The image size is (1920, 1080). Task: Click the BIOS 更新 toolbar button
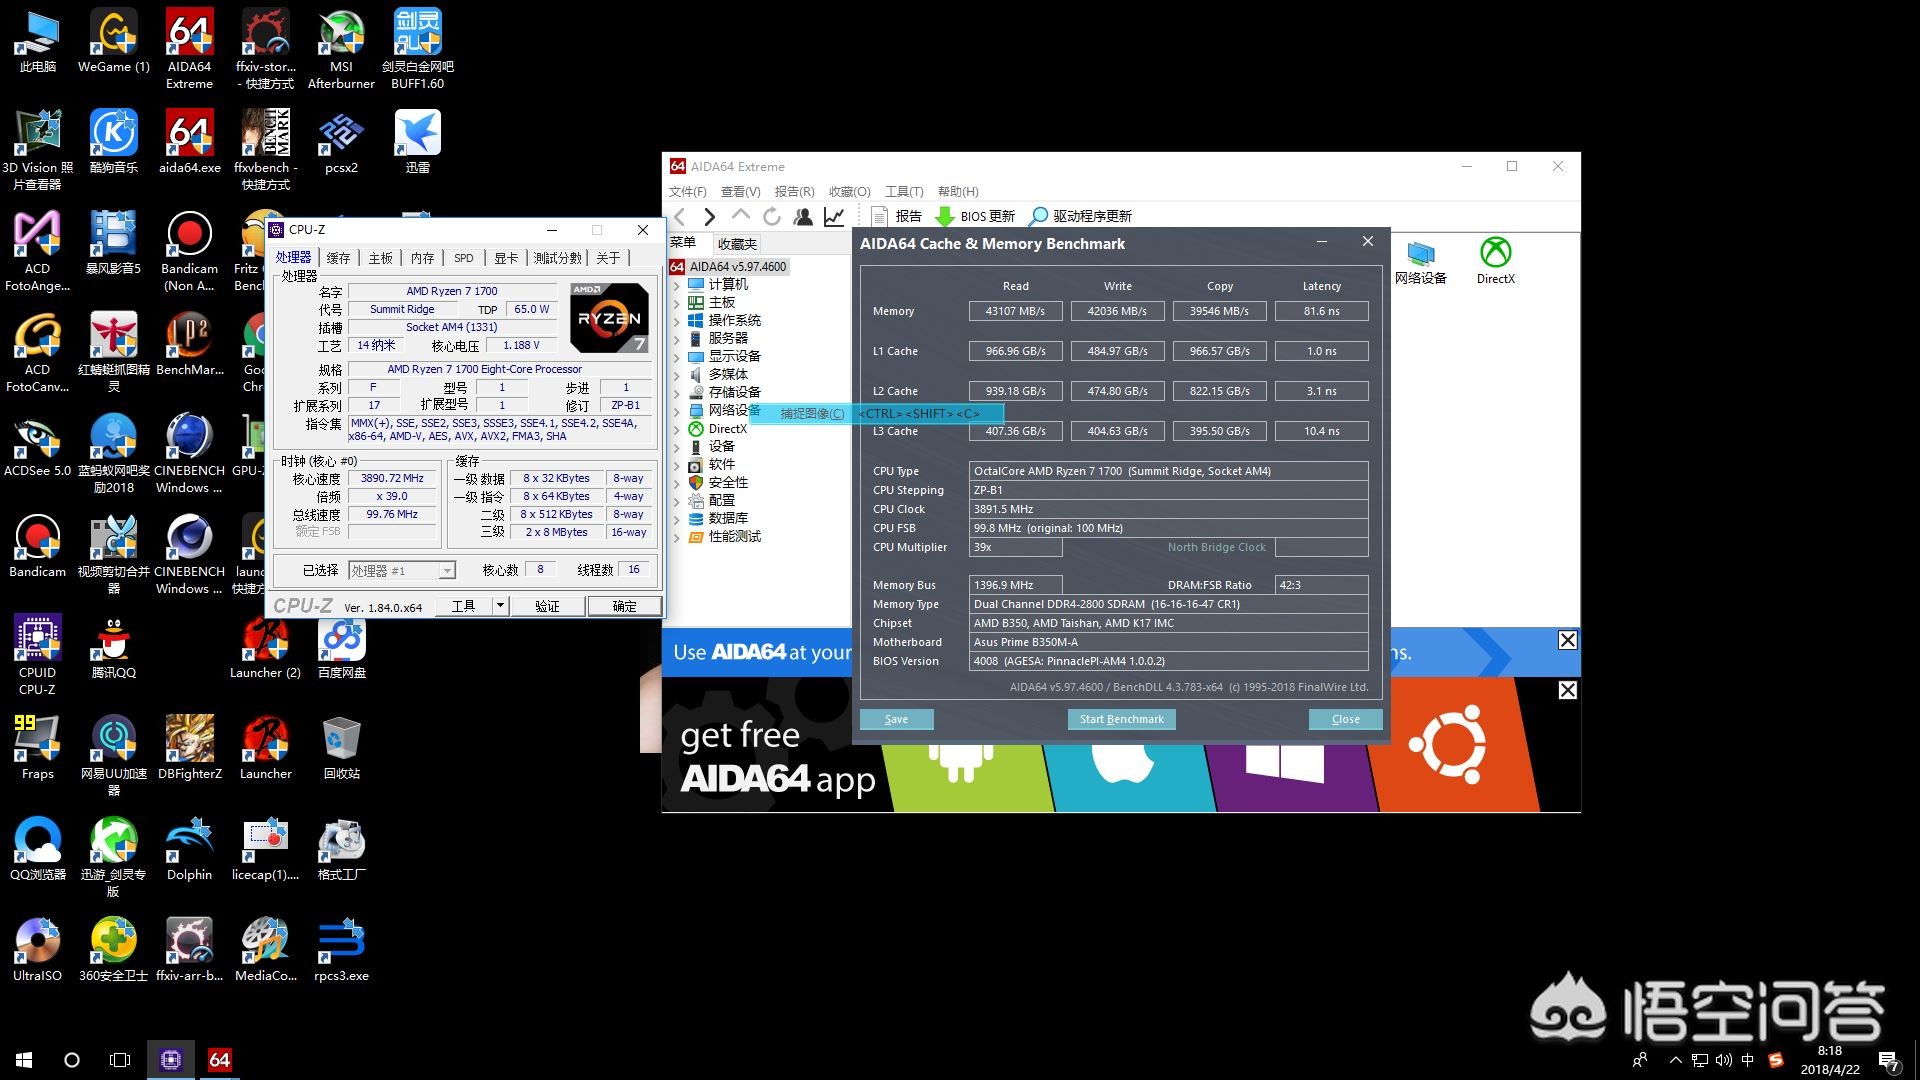click(x=975, y=216)
